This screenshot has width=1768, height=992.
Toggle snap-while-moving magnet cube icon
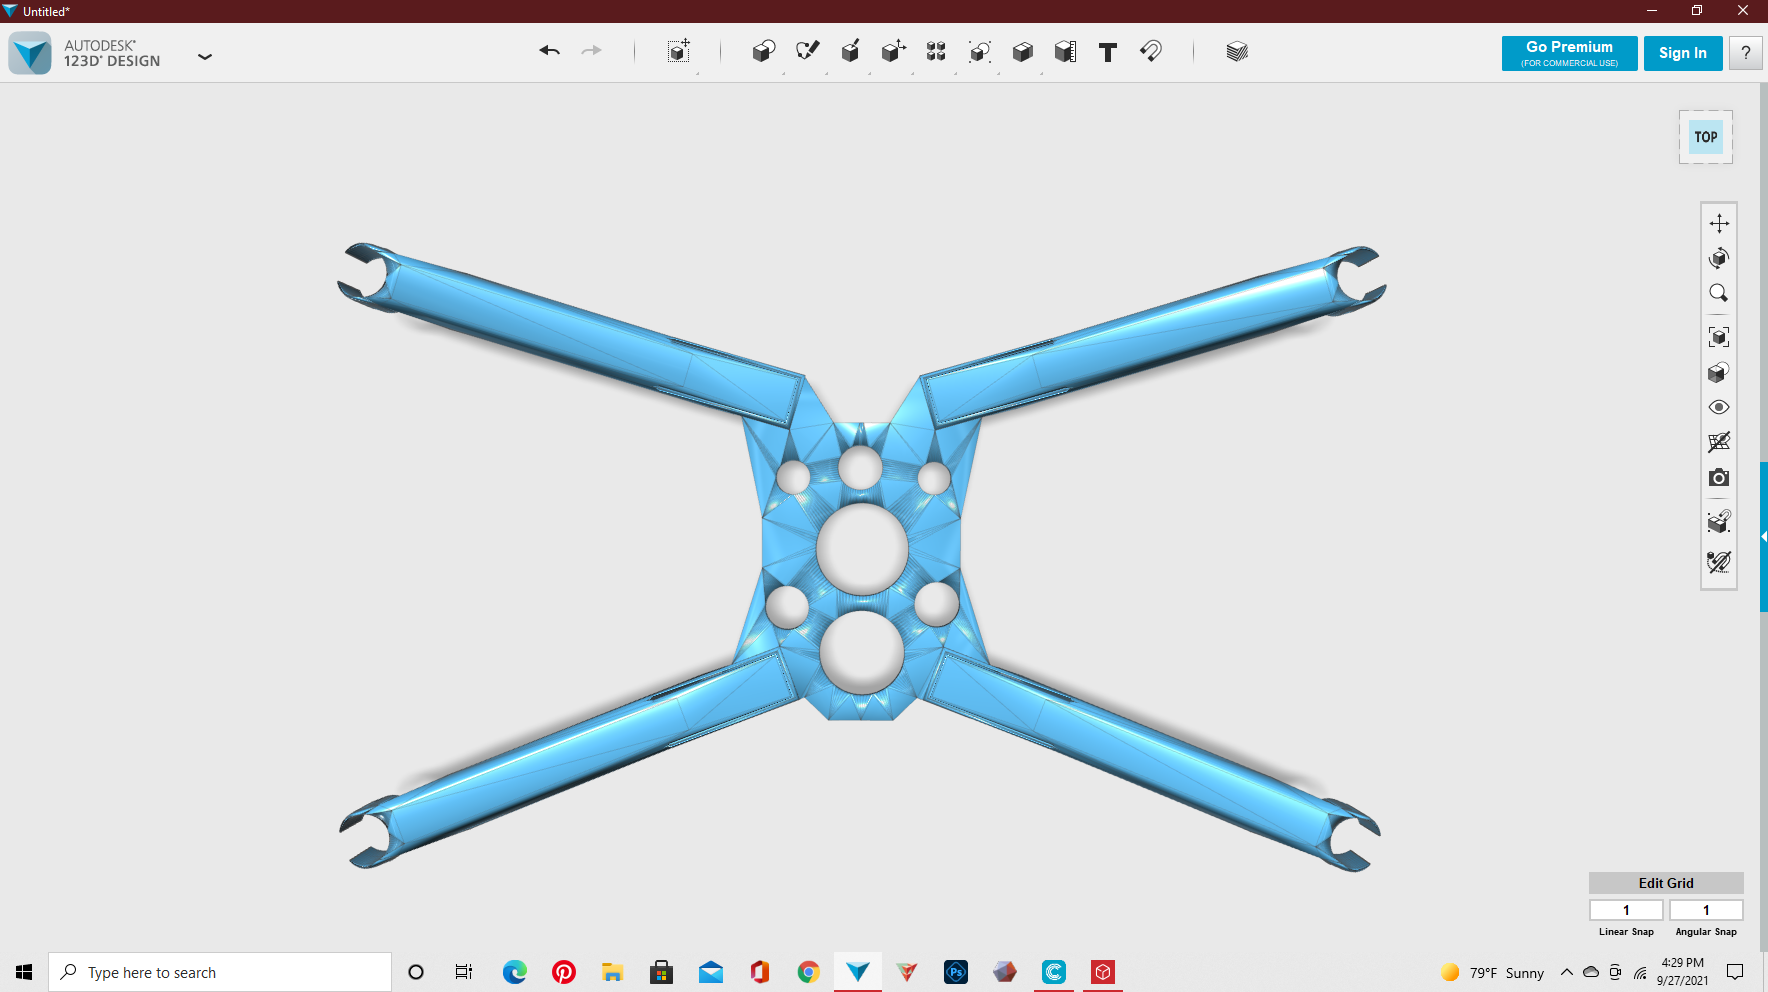coord(1719,522)
